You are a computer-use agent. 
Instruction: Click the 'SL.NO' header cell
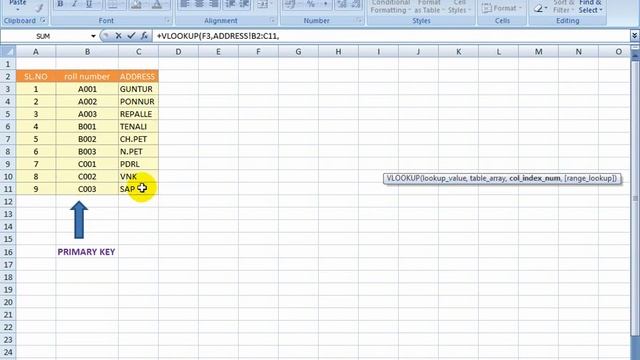point(36,76)
